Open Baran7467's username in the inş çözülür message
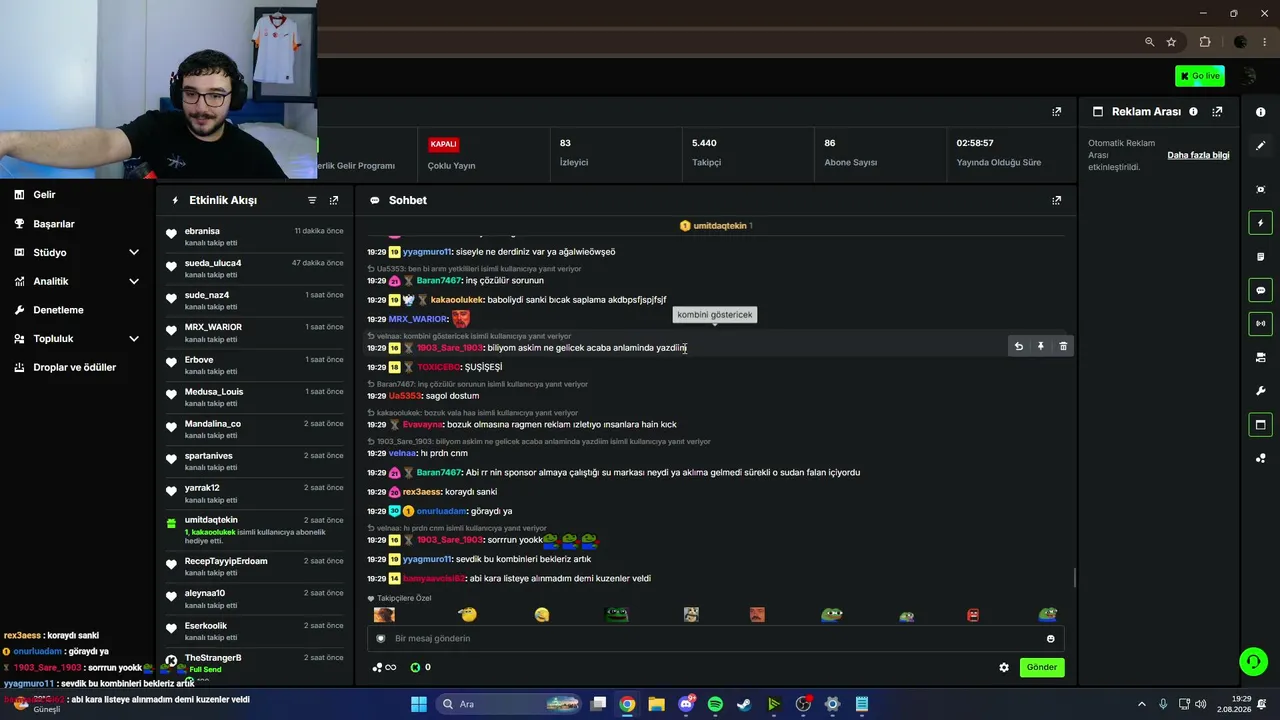This screenshot has height=720, width=1280. 439,281
